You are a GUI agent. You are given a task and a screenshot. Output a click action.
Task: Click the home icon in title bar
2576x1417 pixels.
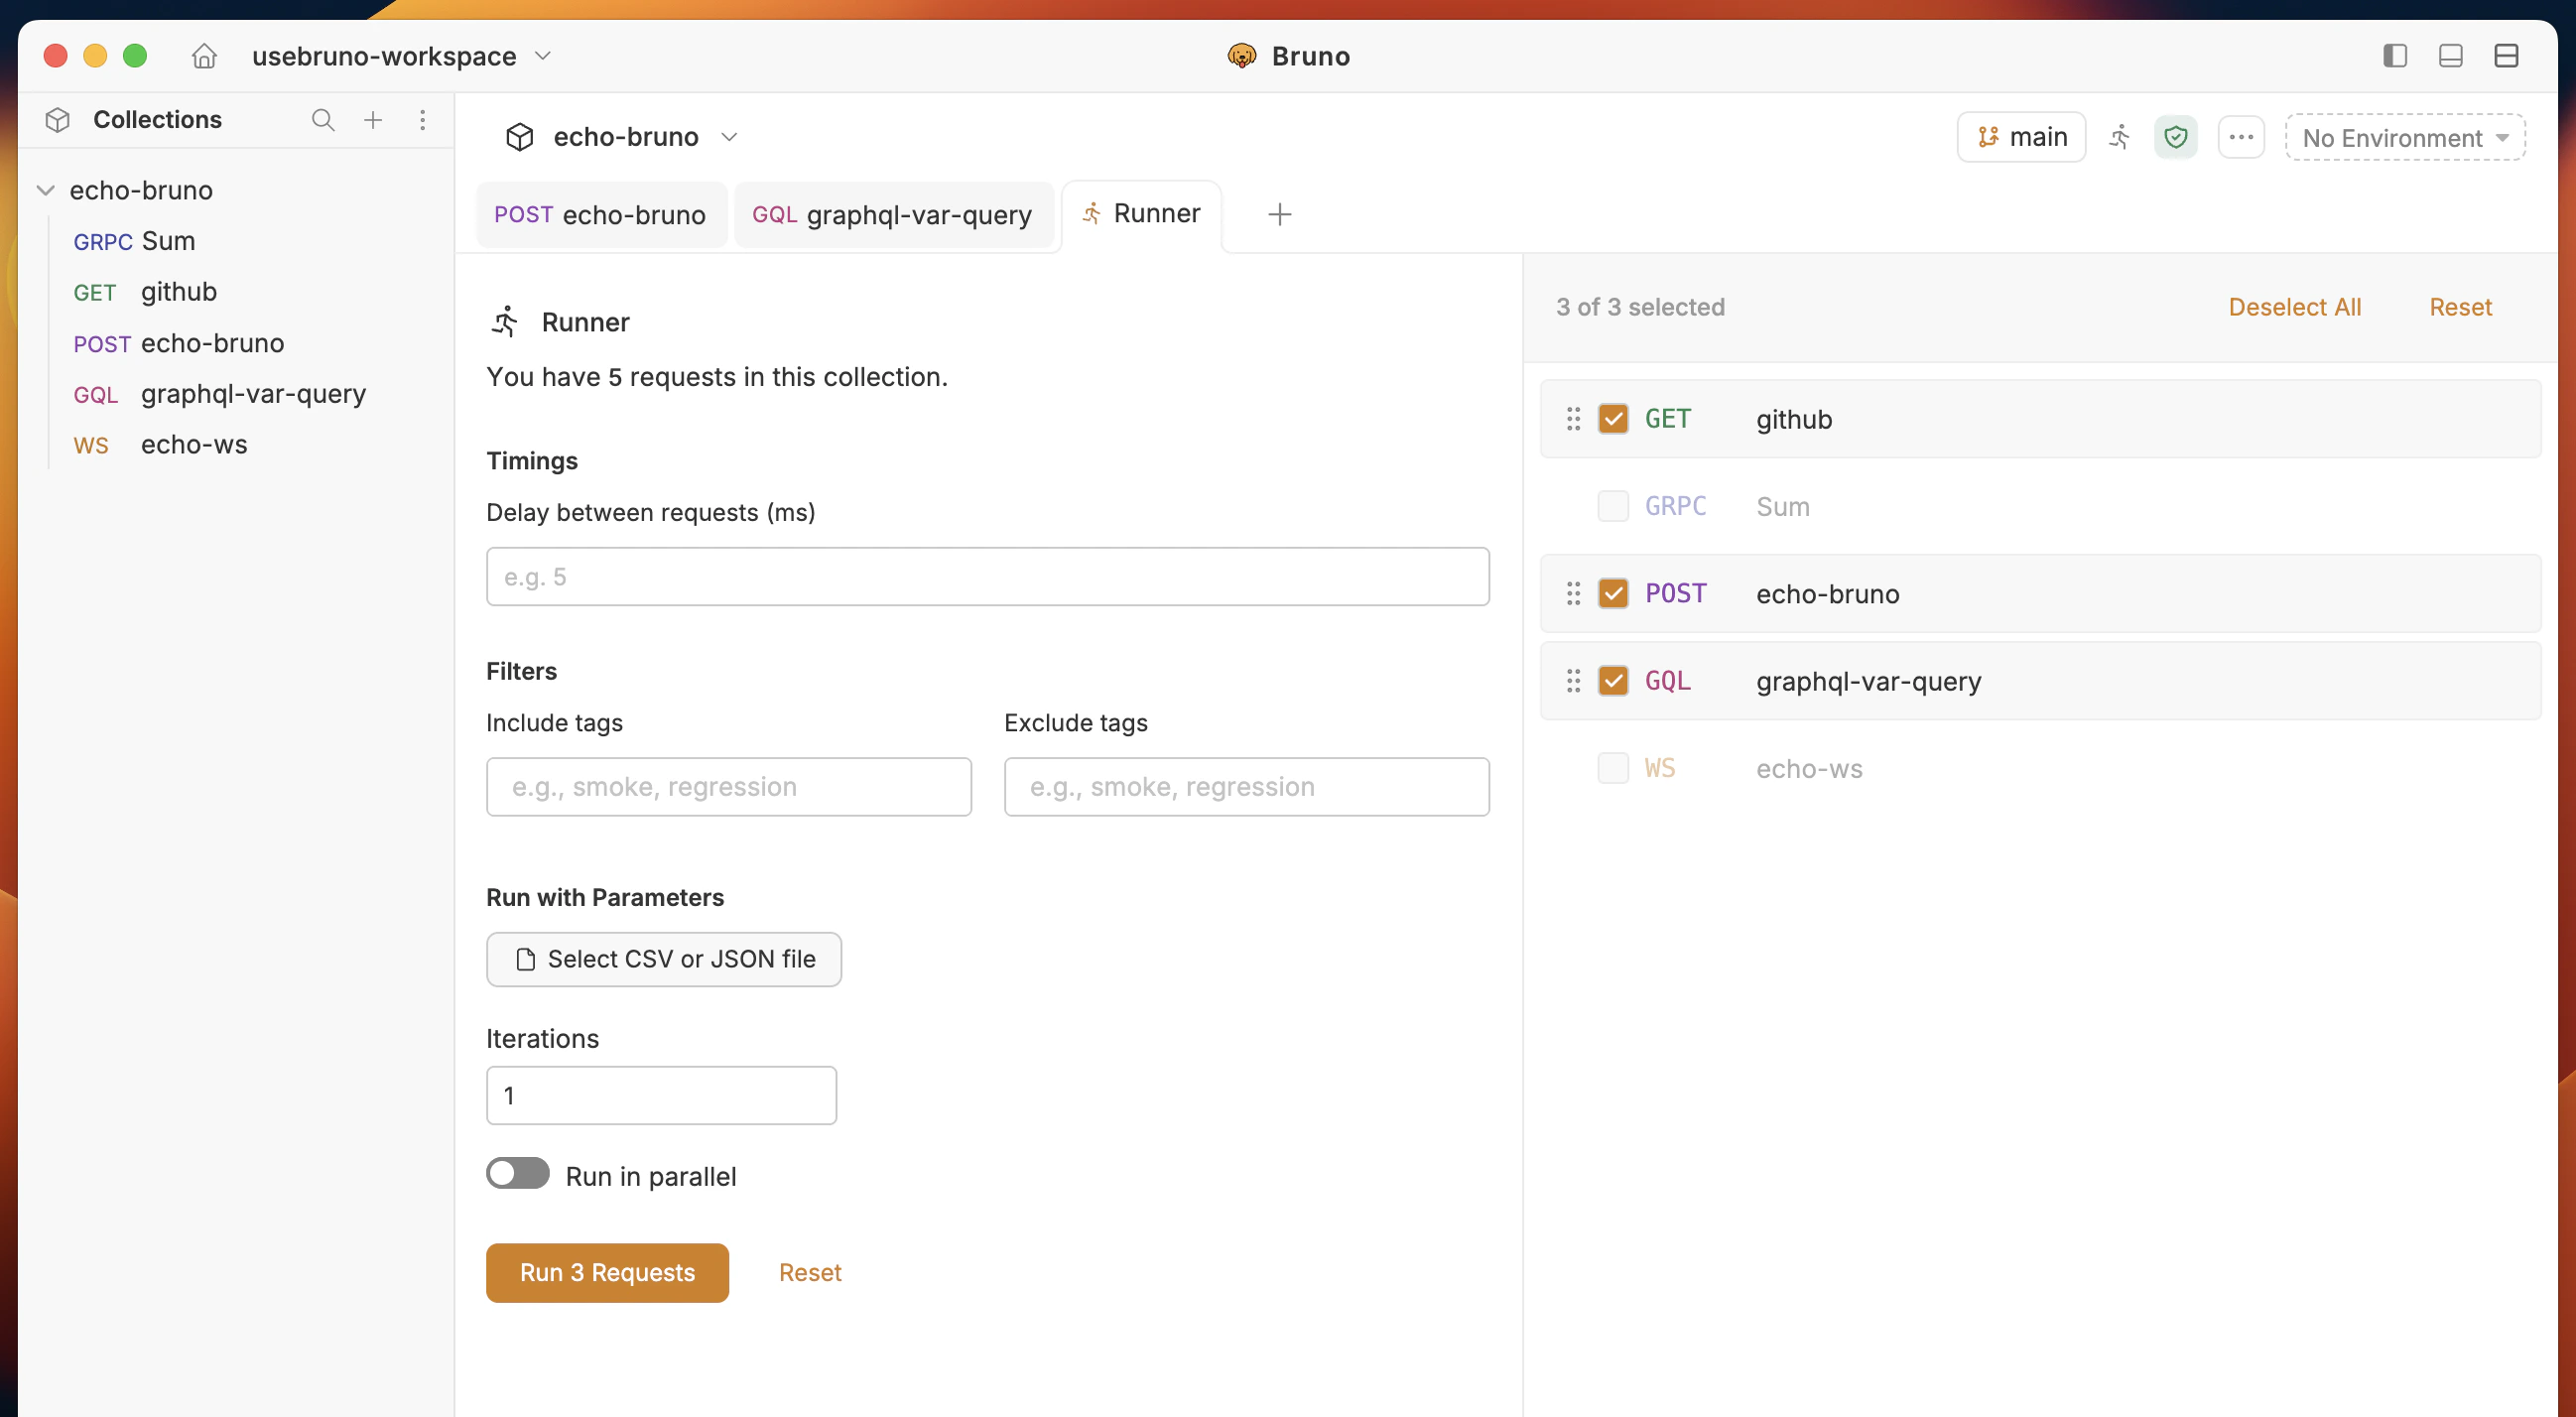click(204, 56)
